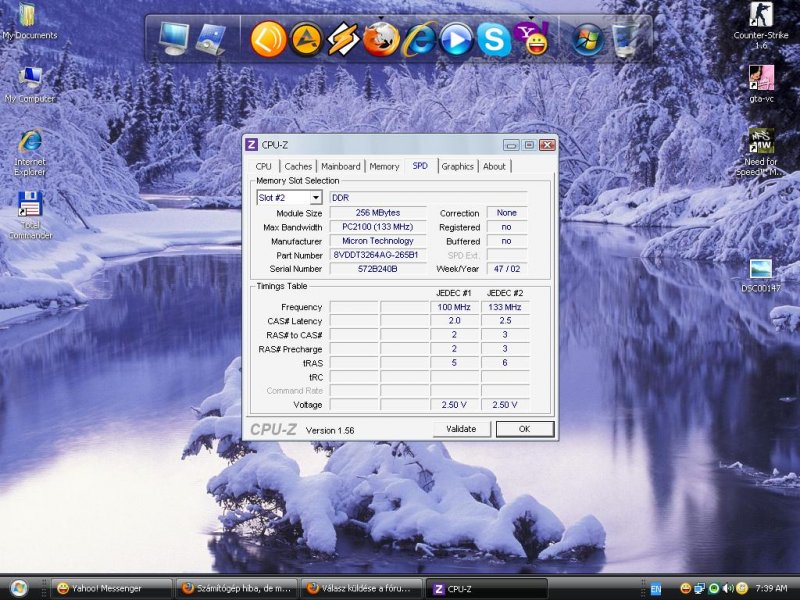This screenshot has height=600, width=800.
Task: Open Internet Explorer from the dock
Action: pyautogui.click(x=418, y=39)
